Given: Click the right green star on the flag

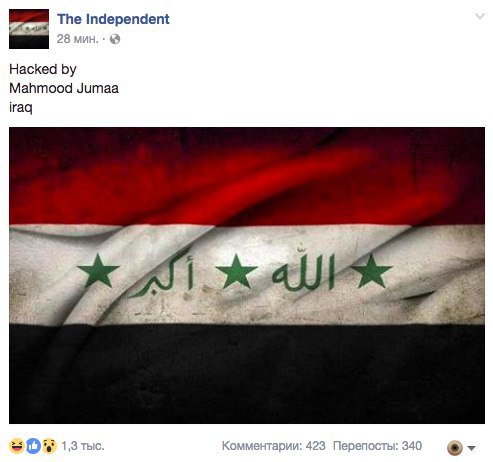Looking at the screenshot, I should pyautogui.click(x=372, y=271).
